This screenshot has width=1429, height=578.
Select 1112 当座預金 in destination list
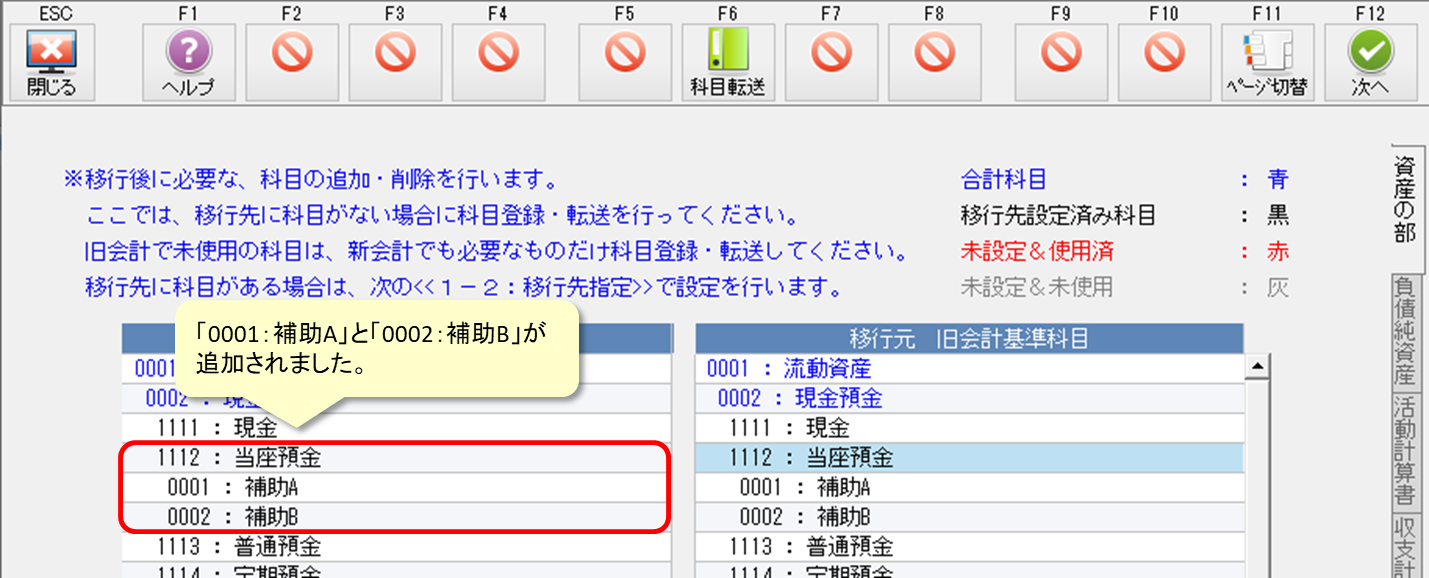coord(395,458)
